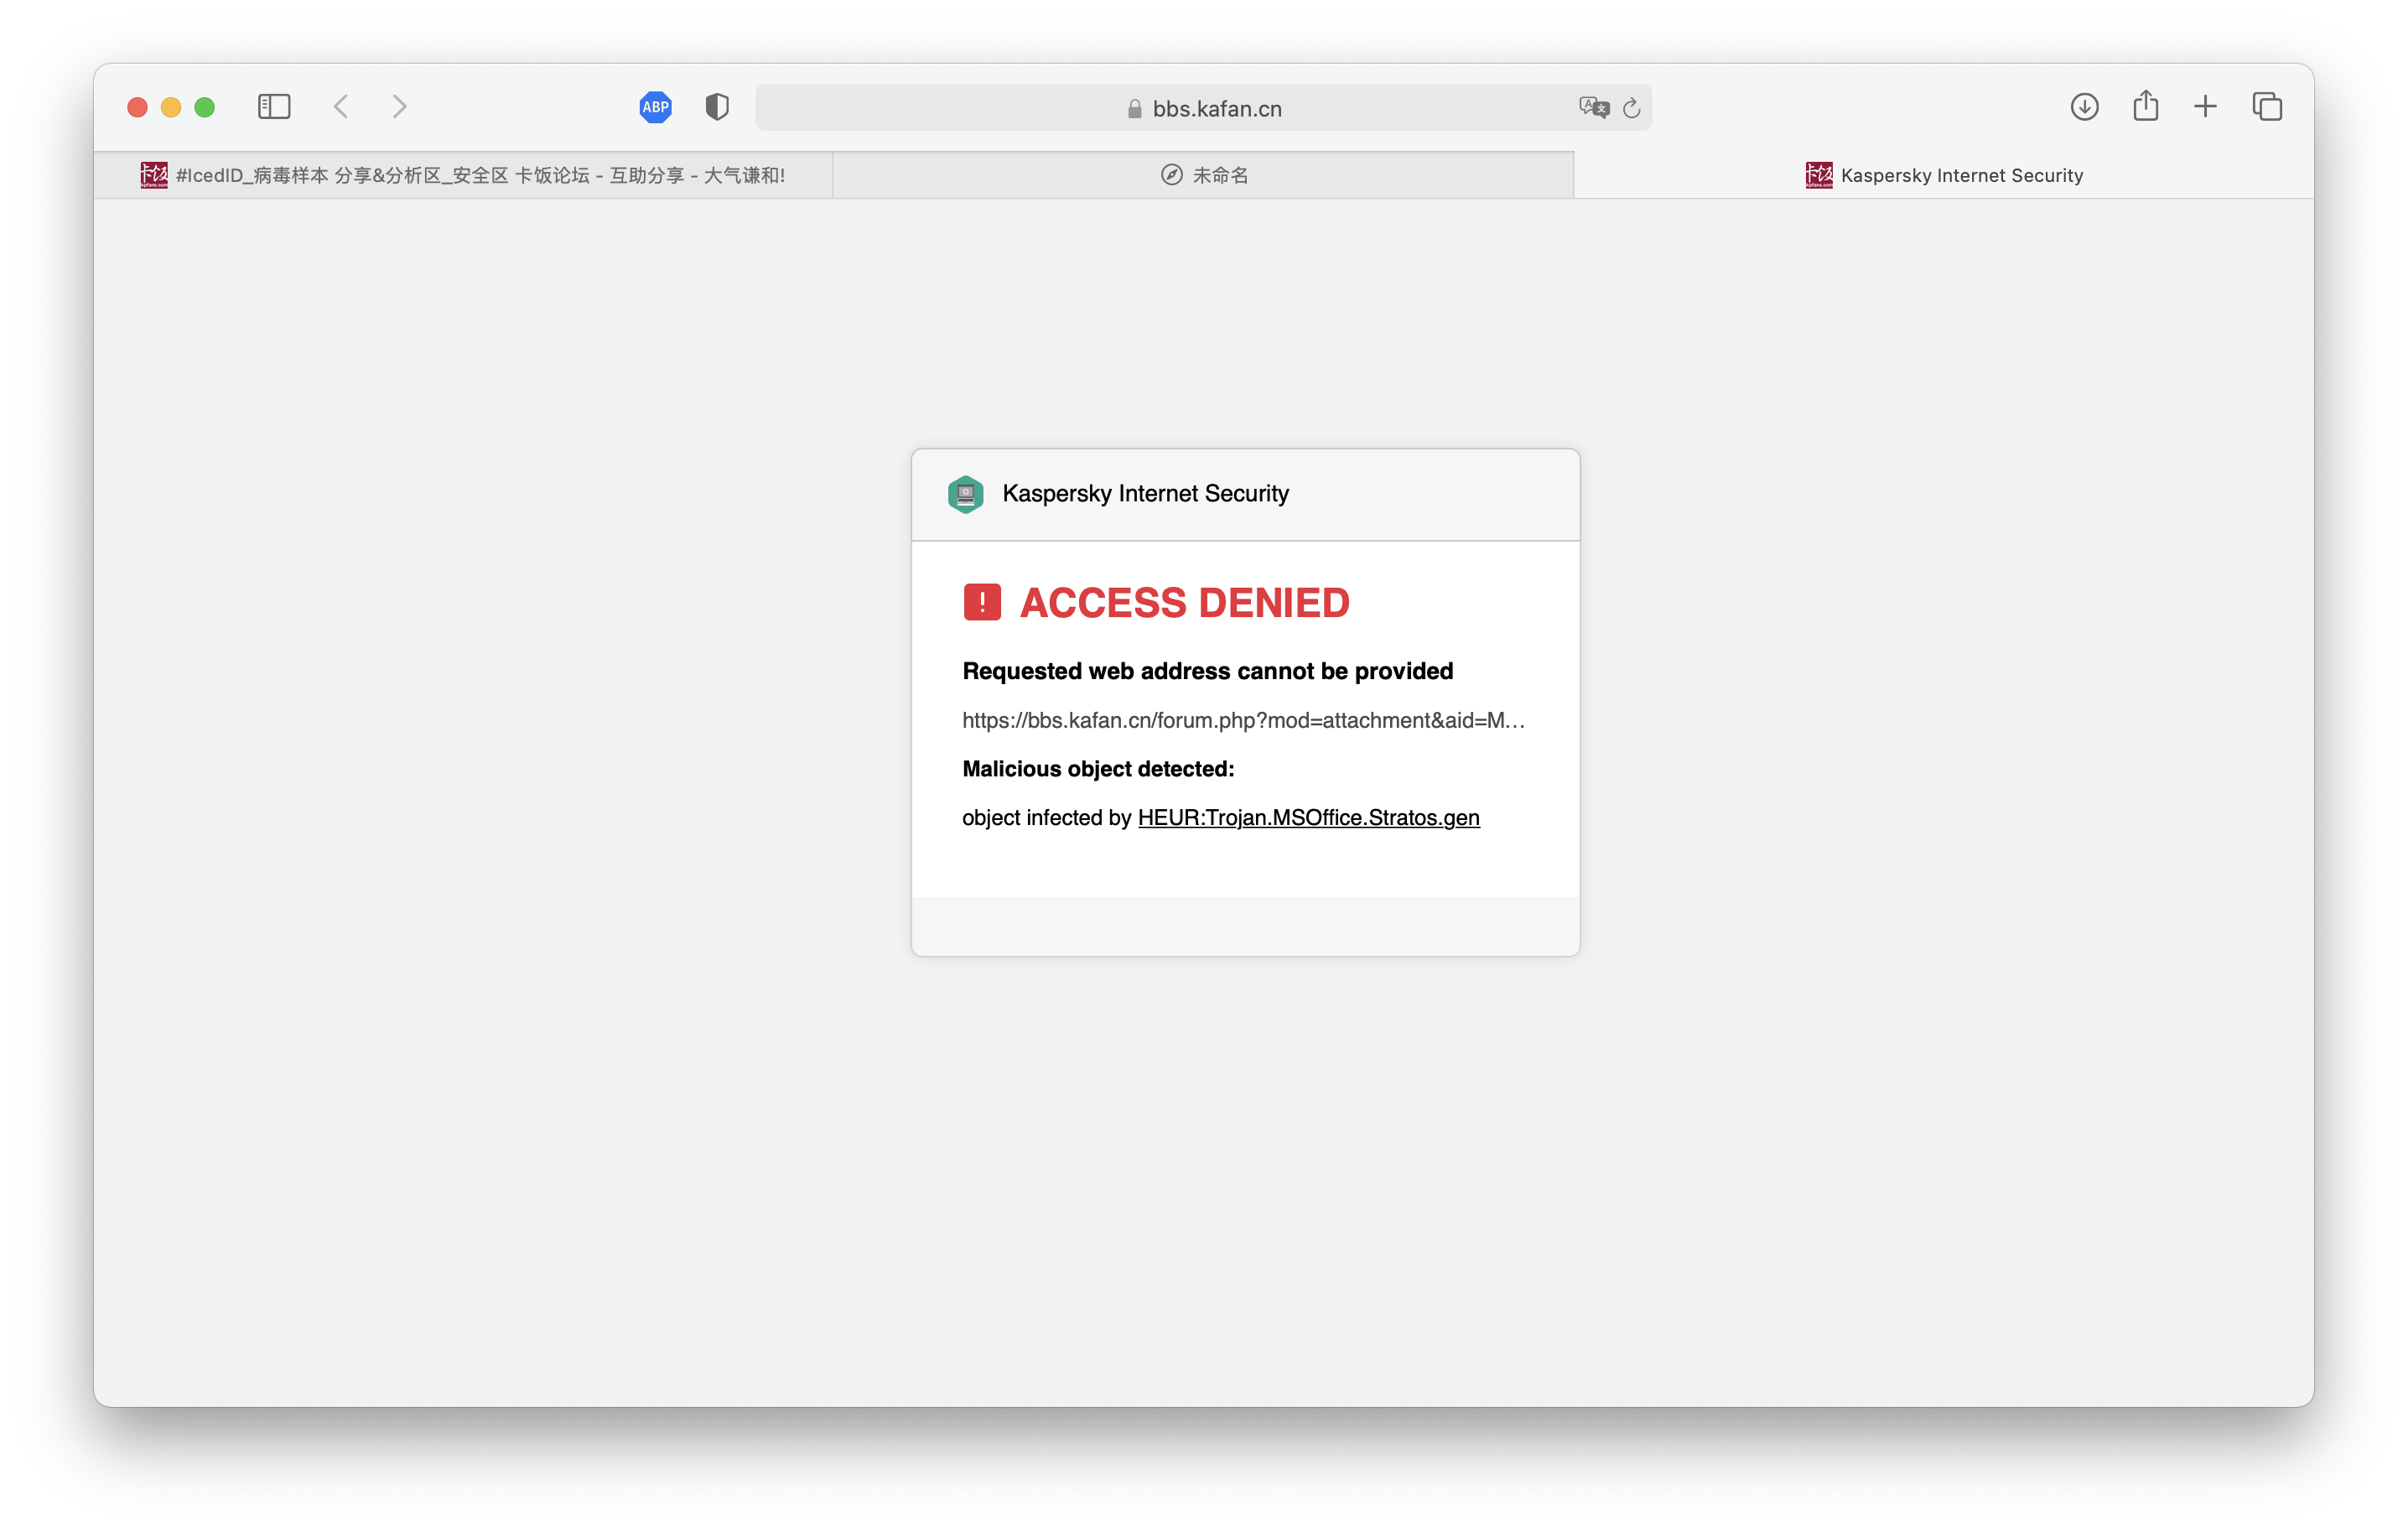2408x1531 pixels.
Task: Switch to the #IcedID 病毒样本 tab
Action: click(x=463, y=175)
